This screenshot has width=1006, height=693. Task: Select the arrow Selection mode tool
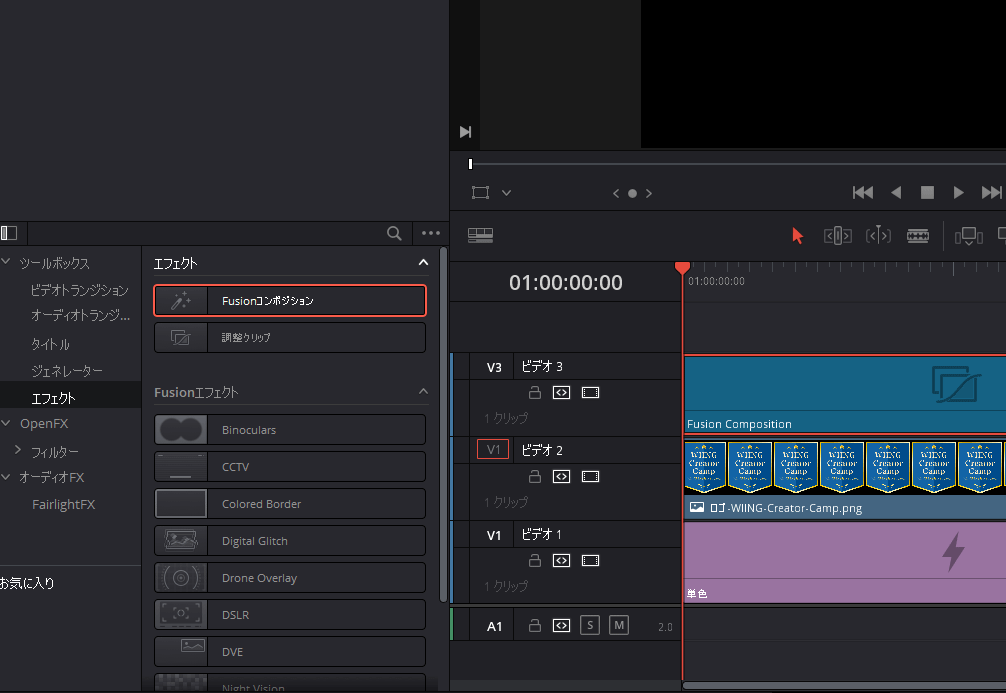797,236
